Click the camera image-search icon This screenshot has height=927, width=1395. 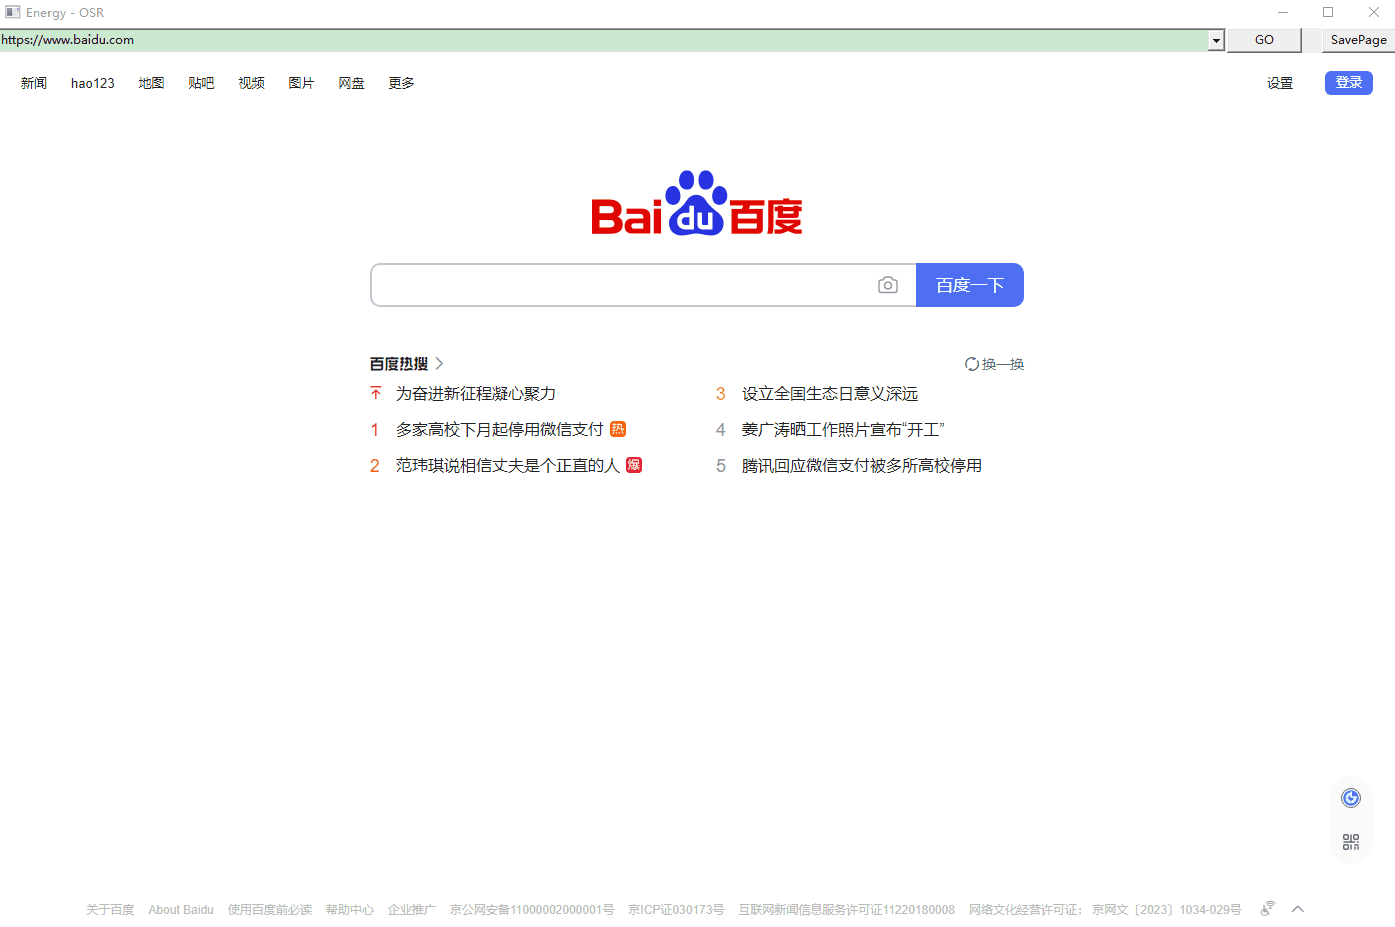tap(887, 285)
